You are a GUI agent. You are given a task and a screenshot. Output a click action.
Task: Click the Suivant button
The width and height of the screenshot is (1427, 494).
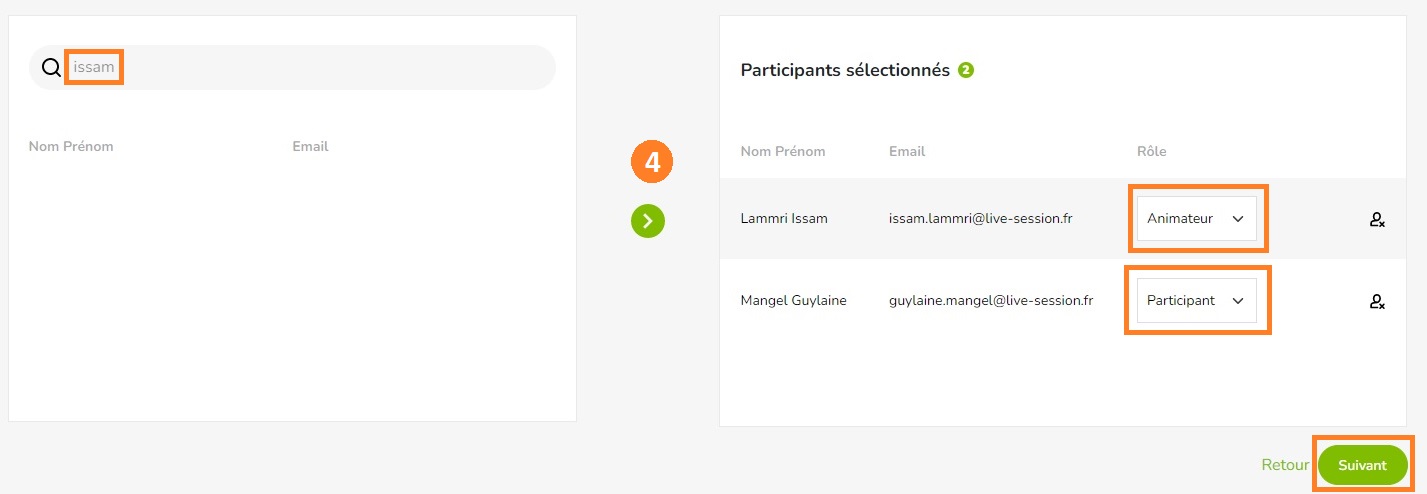click(1362, 465)
